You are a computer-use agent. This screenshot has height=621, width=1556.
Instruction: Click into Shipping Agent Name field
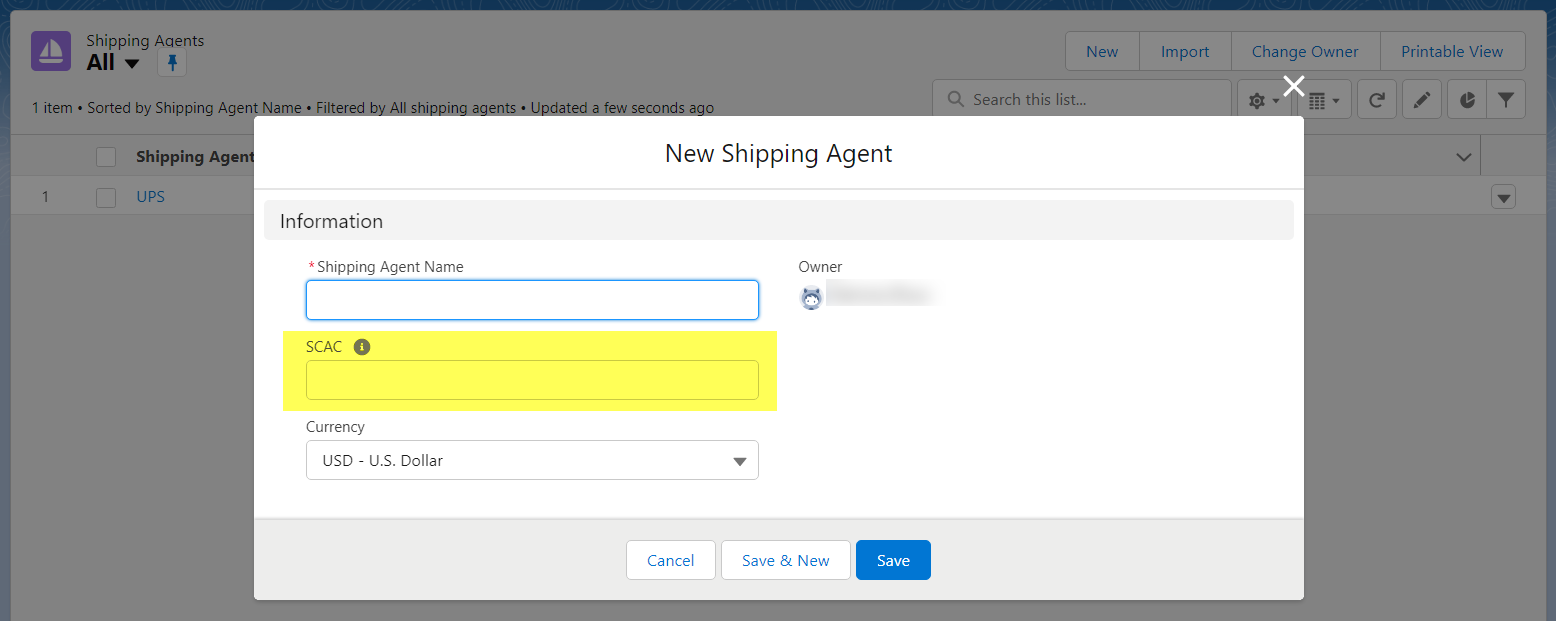532,300
